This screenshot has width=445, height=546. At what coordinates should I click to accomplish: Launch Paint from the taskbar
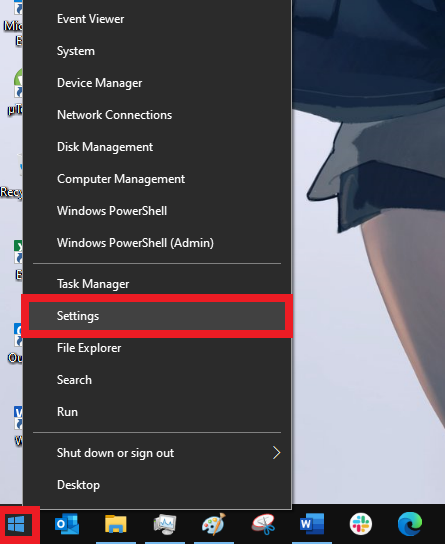point(214,525)
